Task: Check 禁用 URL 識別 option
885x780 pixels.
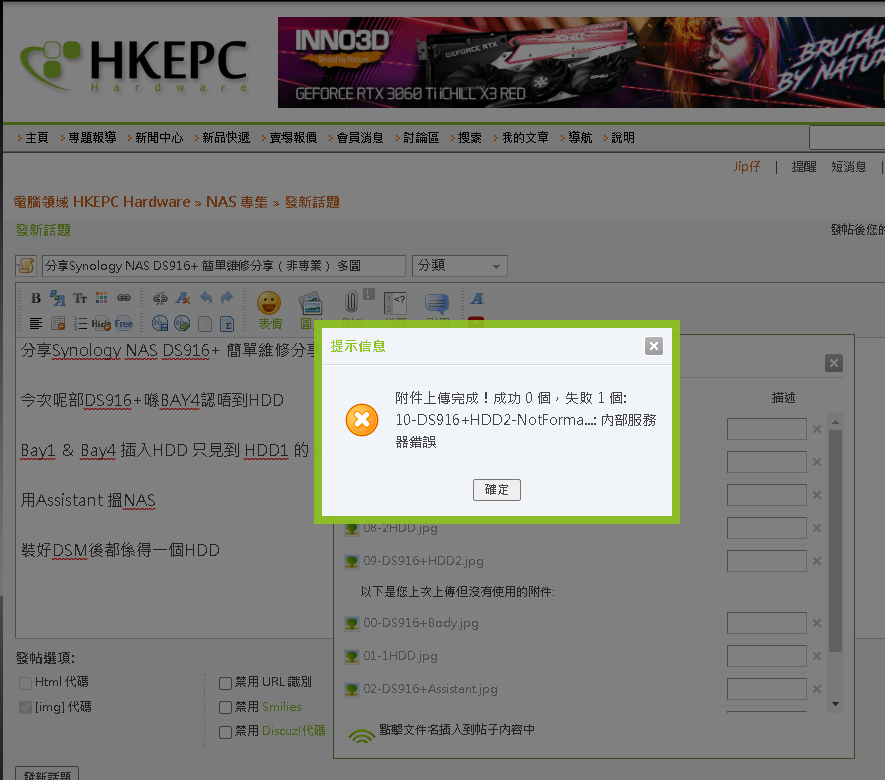Action: [x=225, y=683]
